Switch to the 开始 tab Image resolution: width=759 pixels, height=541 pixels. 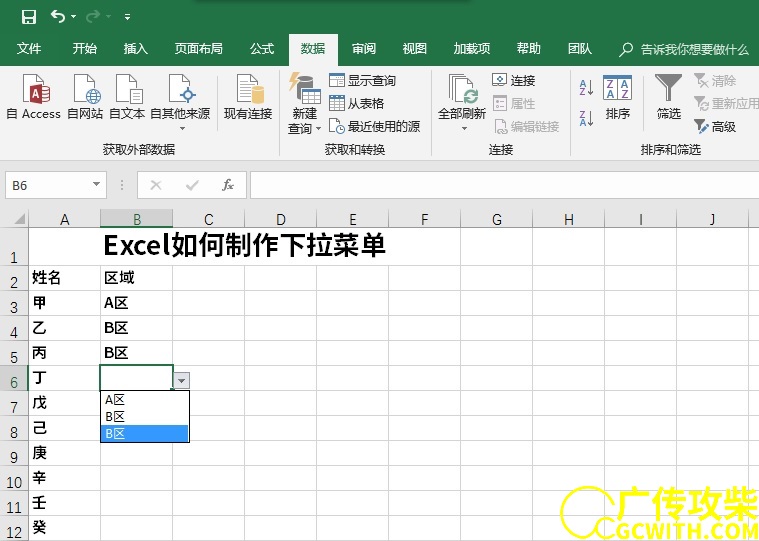(85, 48)
